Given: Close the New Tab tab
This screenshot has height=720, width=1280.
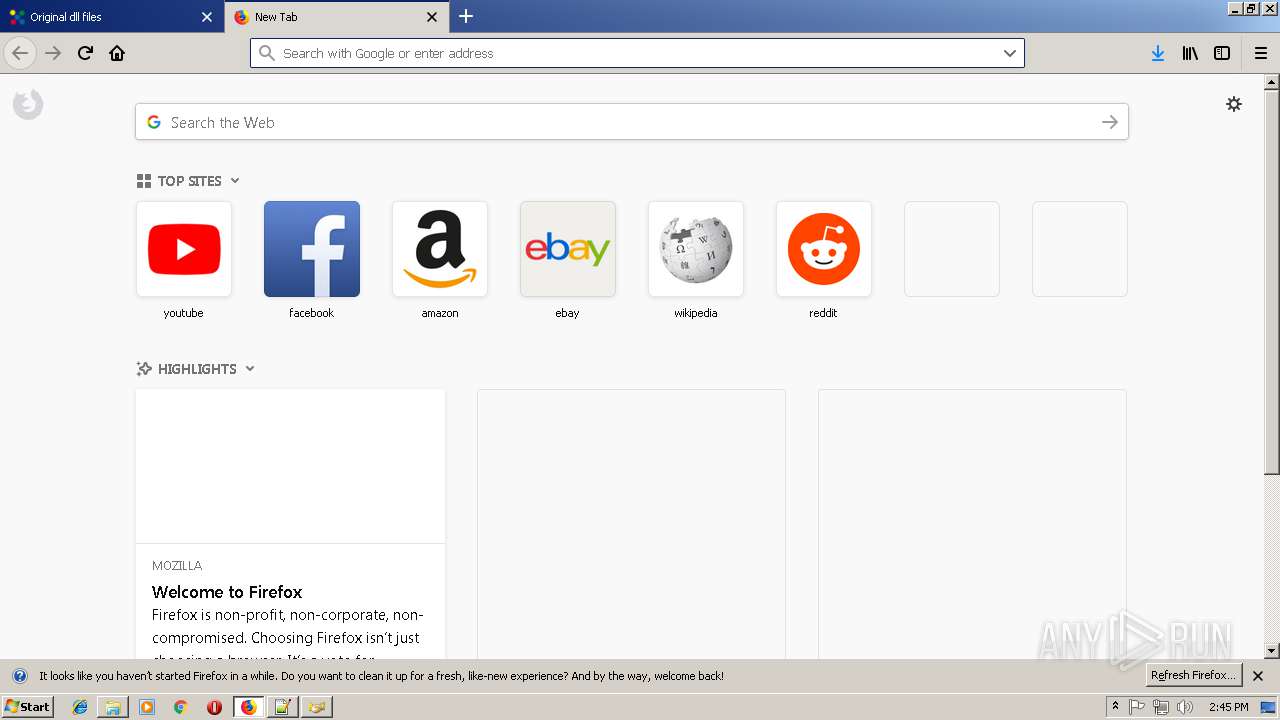Looking at the screenshot, I should (x=432, y=17).
